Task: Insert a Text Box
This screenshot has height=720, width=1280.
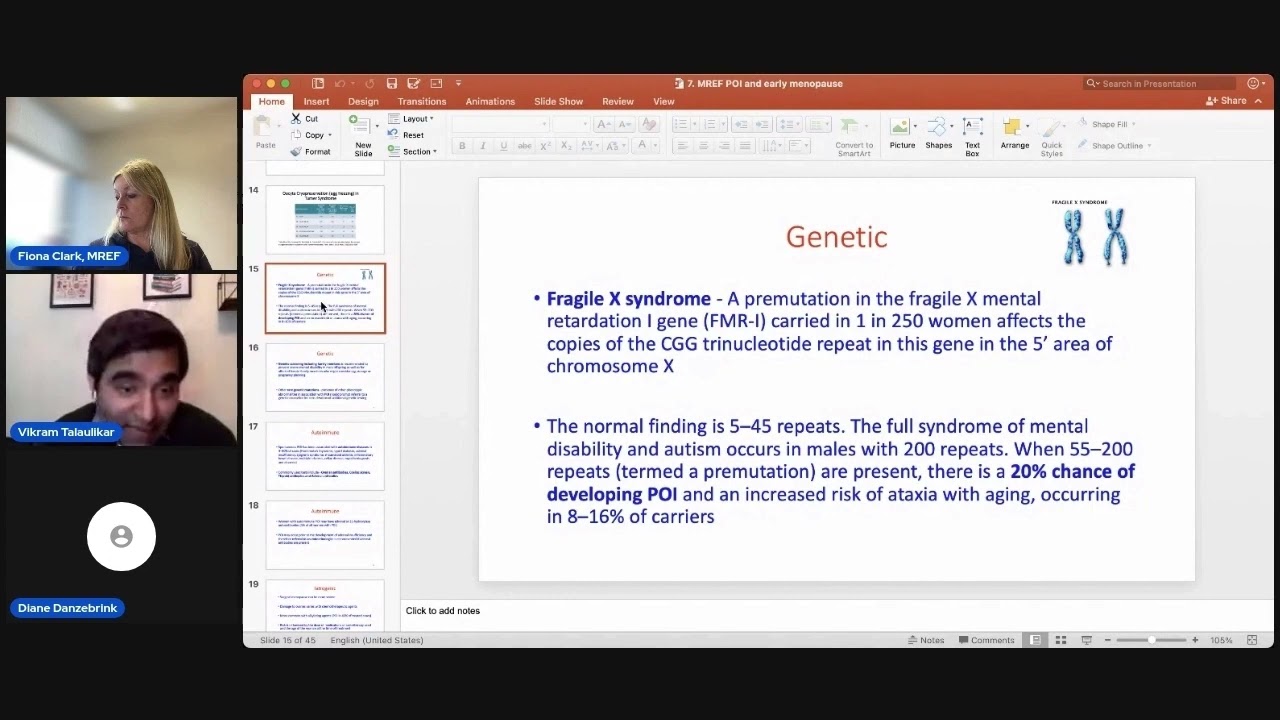Action: click(972, 137)
